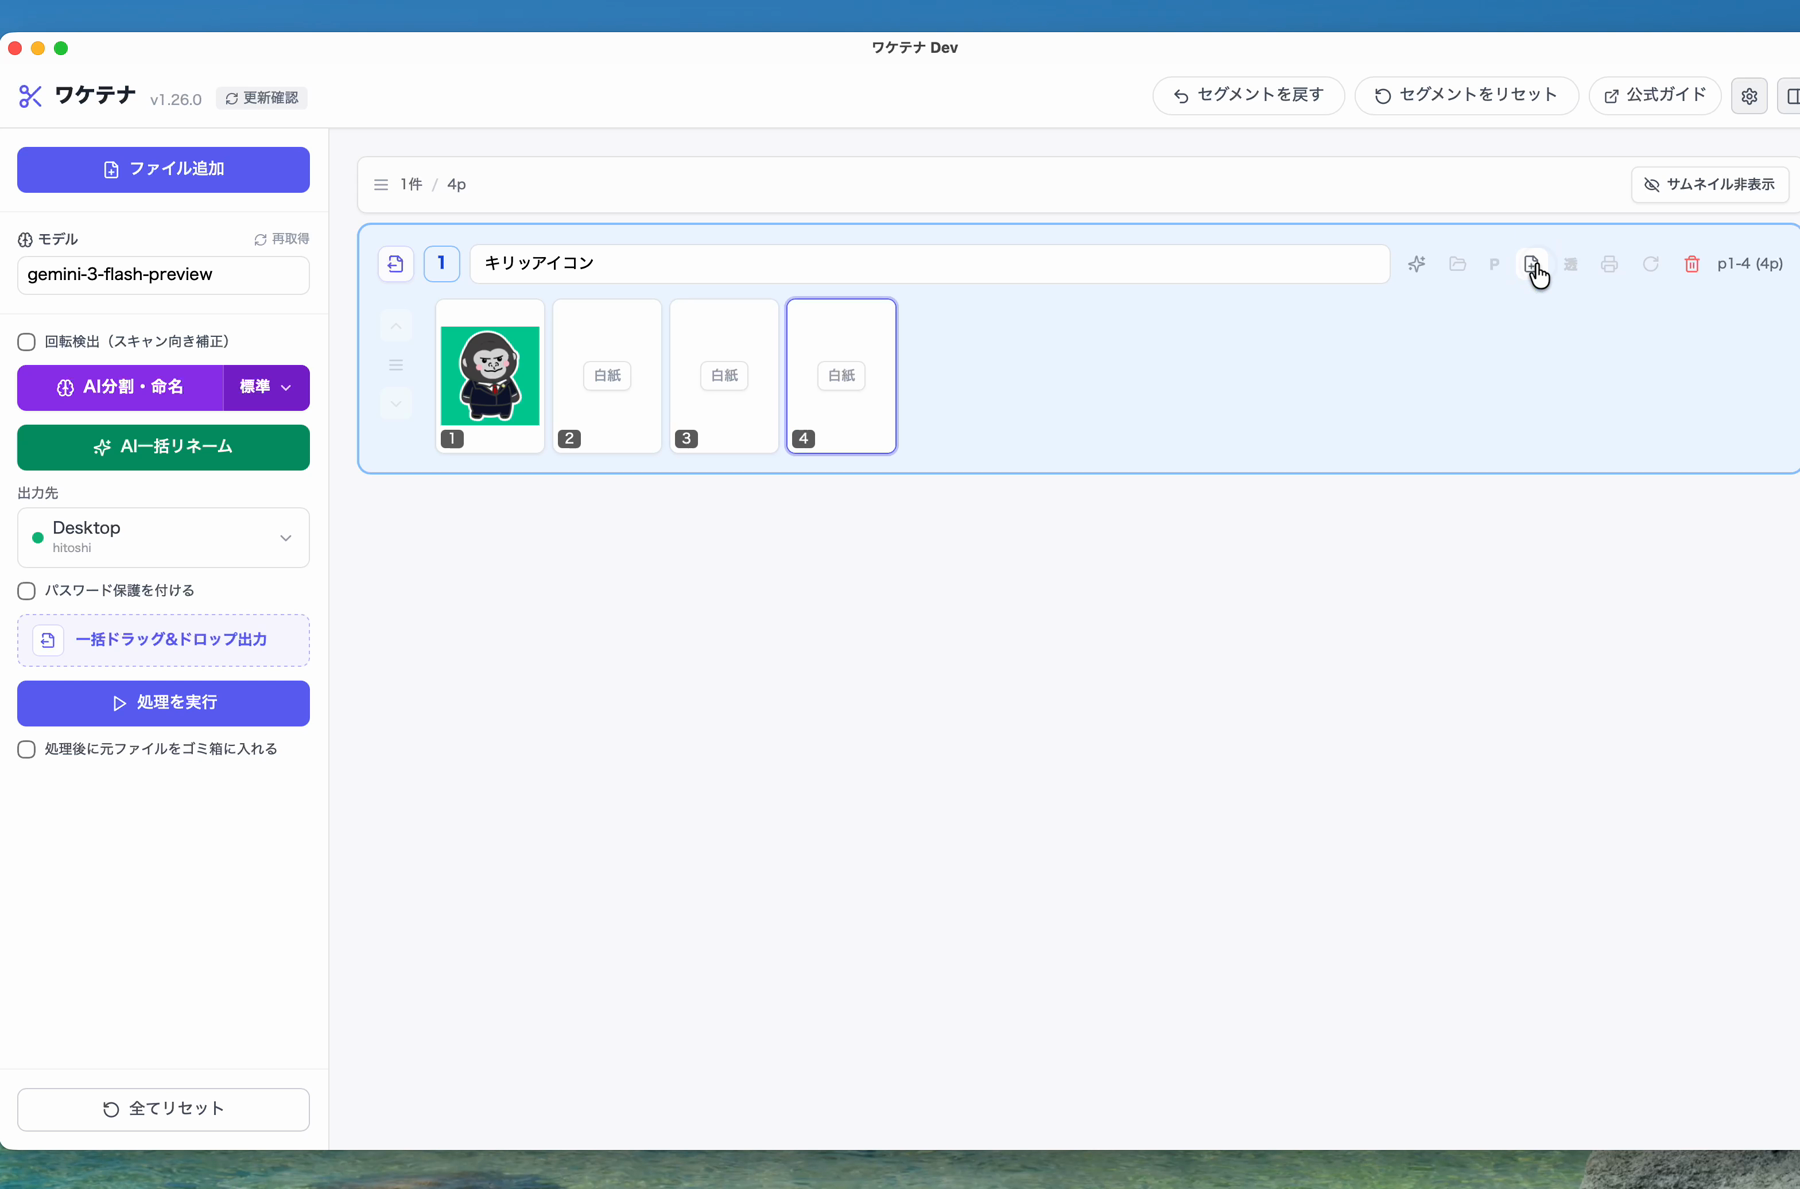Viewport: 1800px width, 1189px height.
Task: Click AI一括リネーム button
Action: pos(163,447)
